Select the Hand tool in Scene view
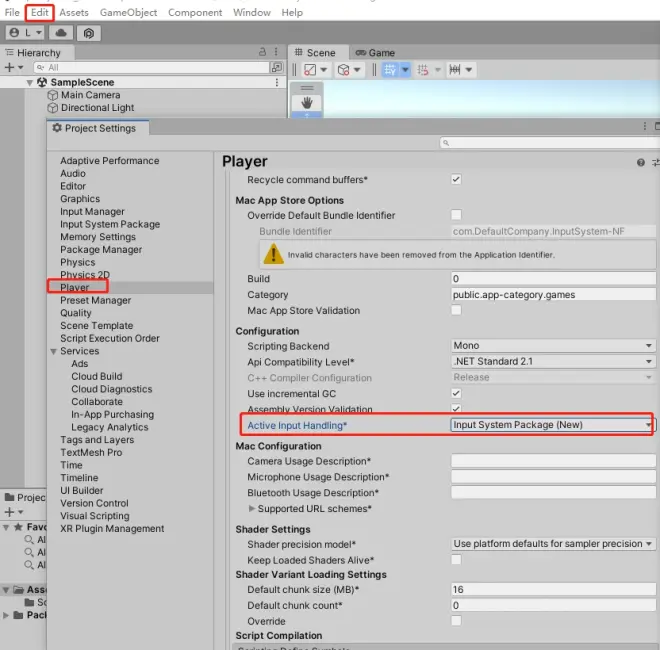The height and width of the screenshot is (650, 660). tap(307, 102)
